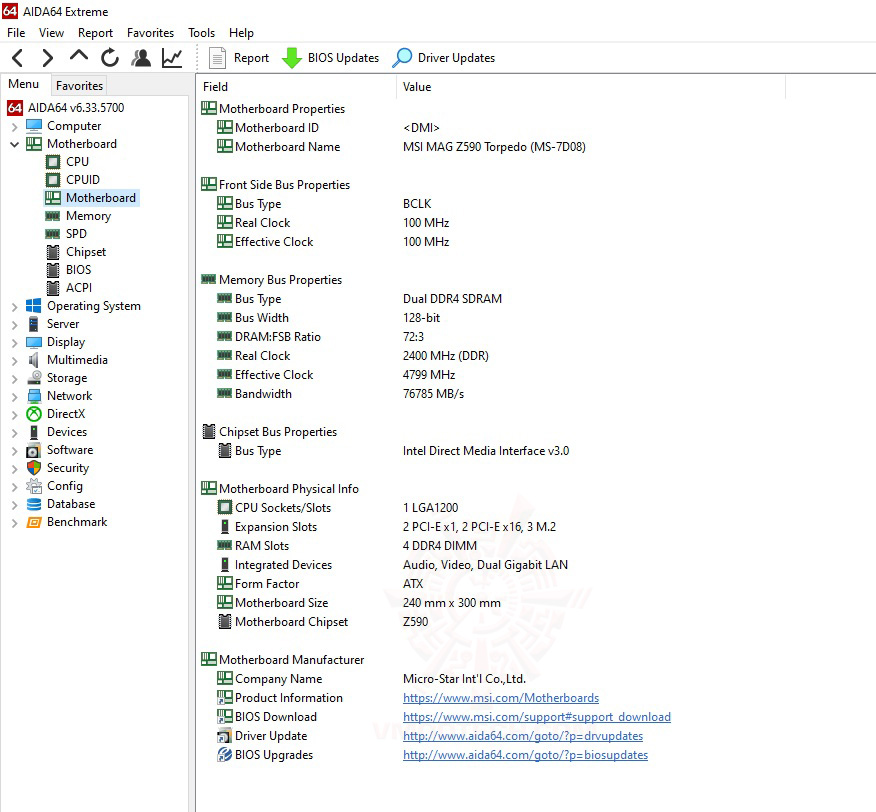Viewport: 876px width, 812px height.
Task: Expand the Multimedia tree node
Action: click(15, 360)
